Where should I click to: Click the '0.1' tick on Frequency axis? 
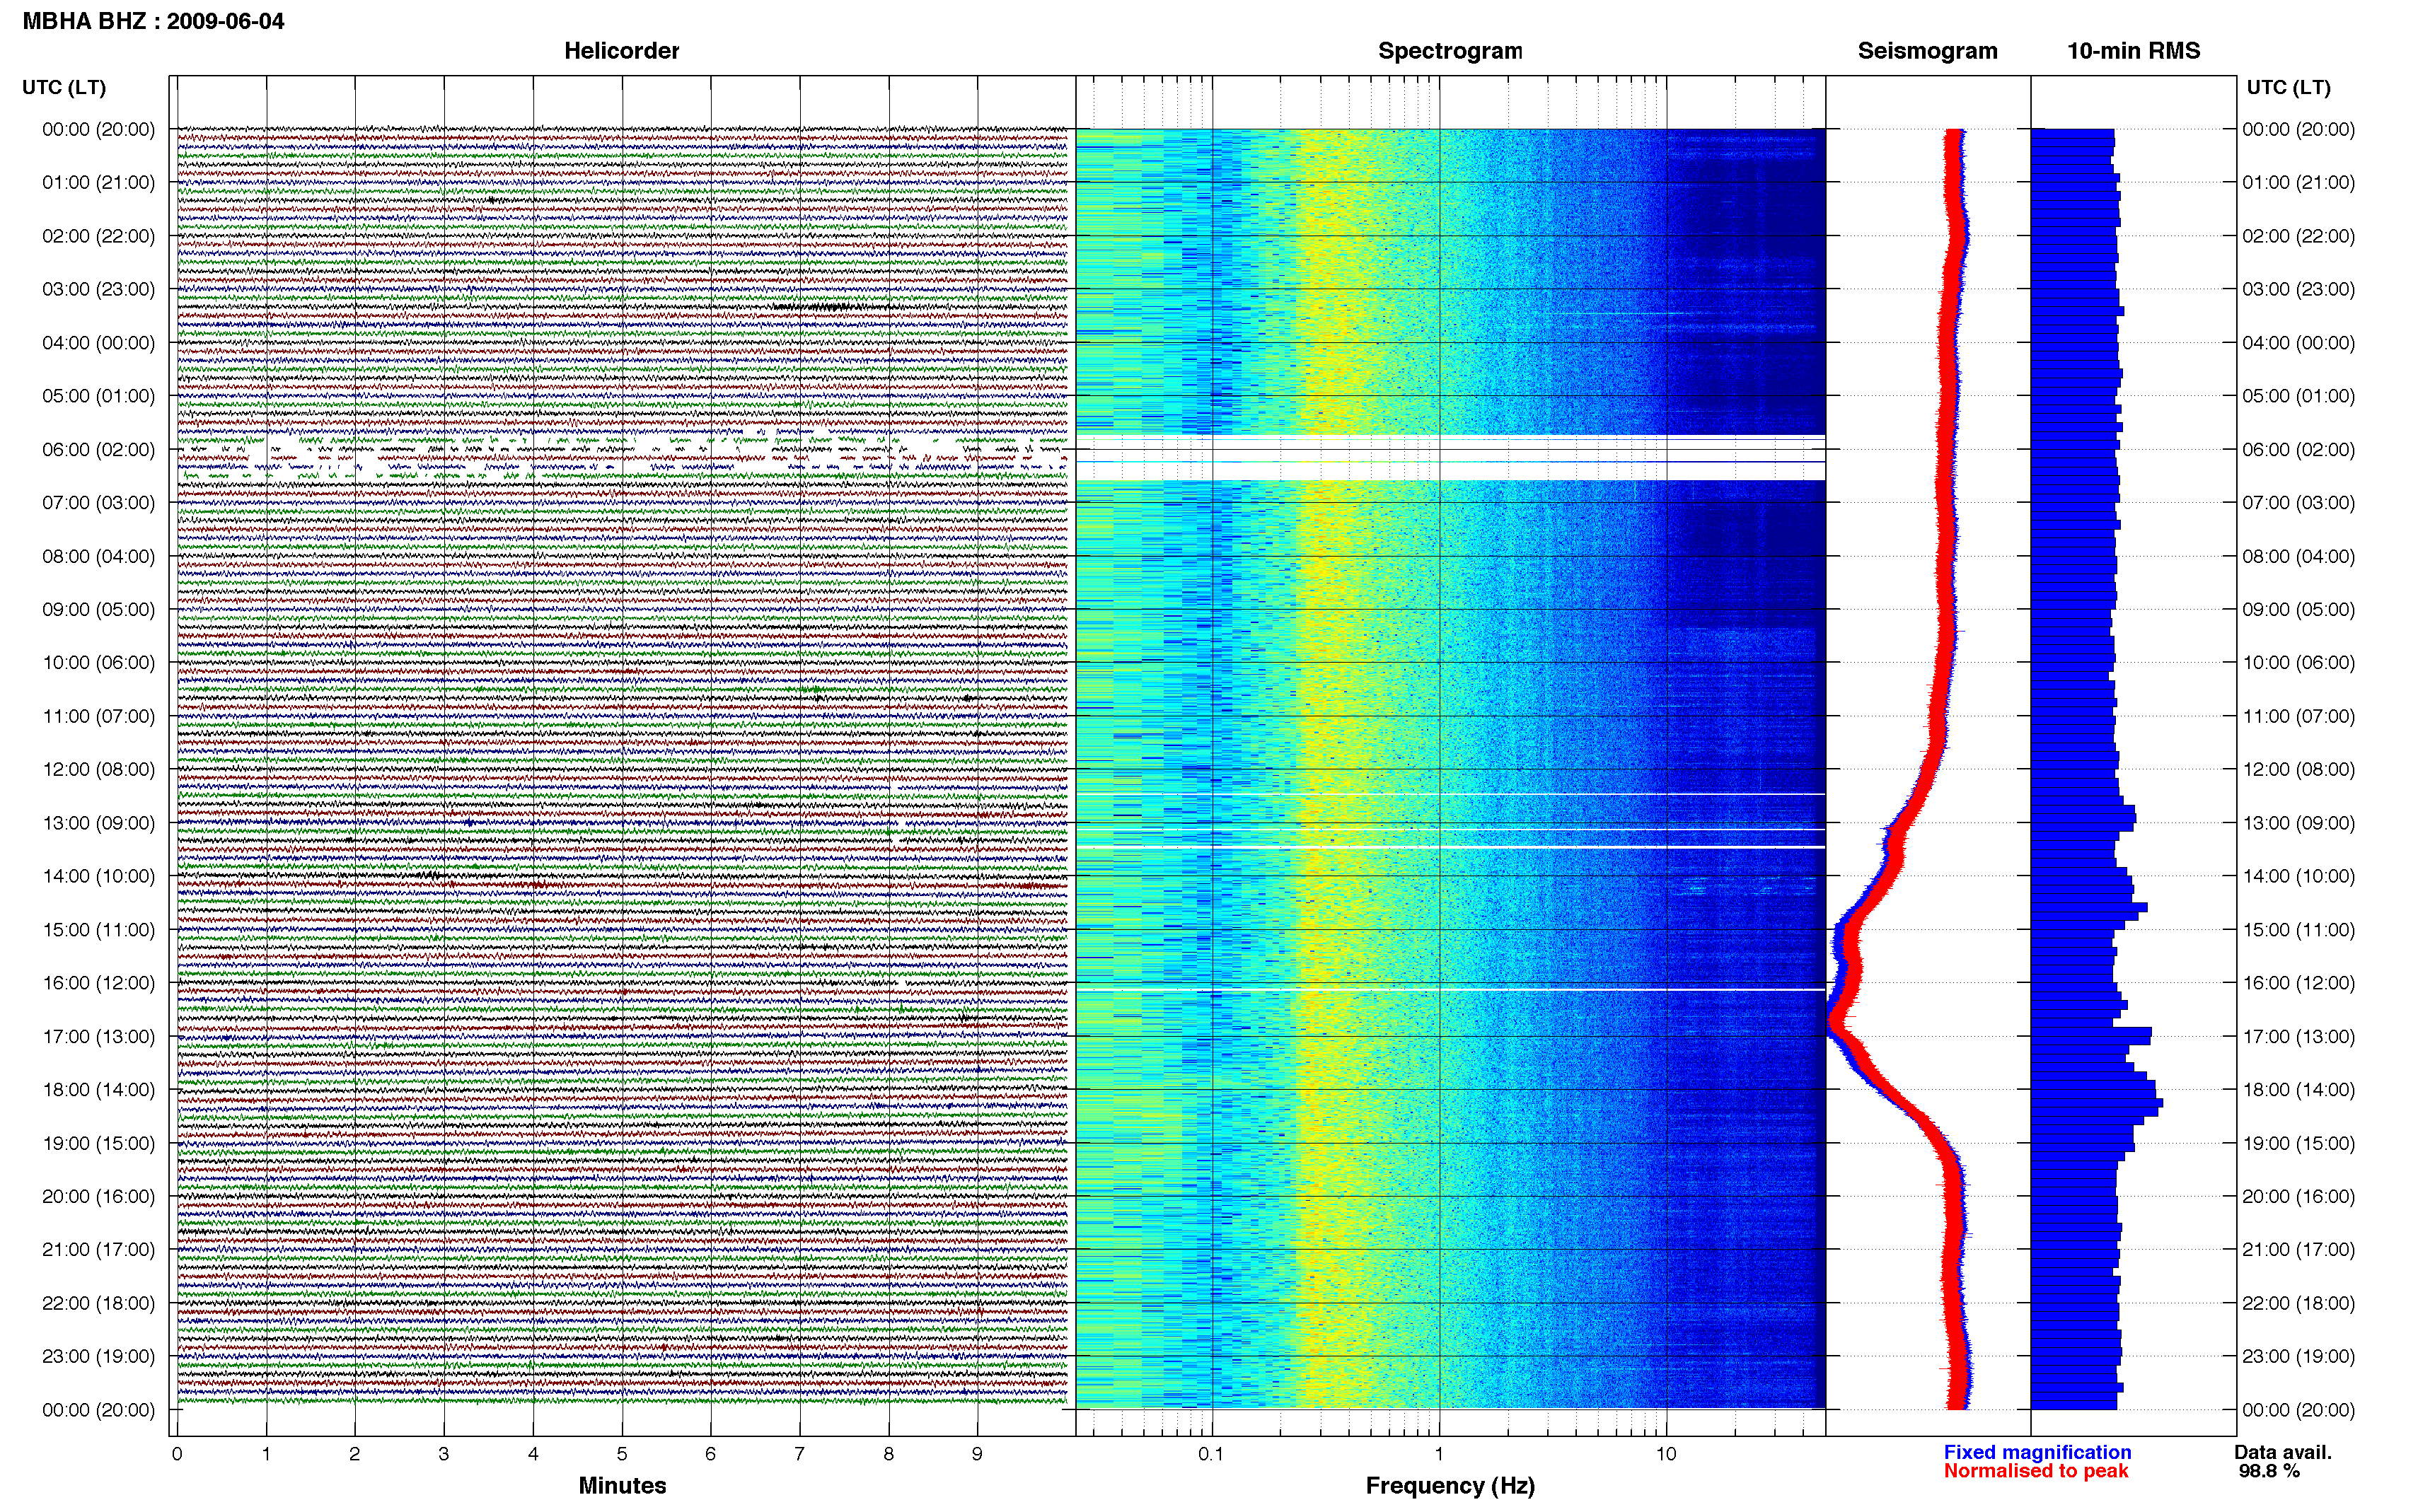pyautogui.click(x=1211, y=1454)
